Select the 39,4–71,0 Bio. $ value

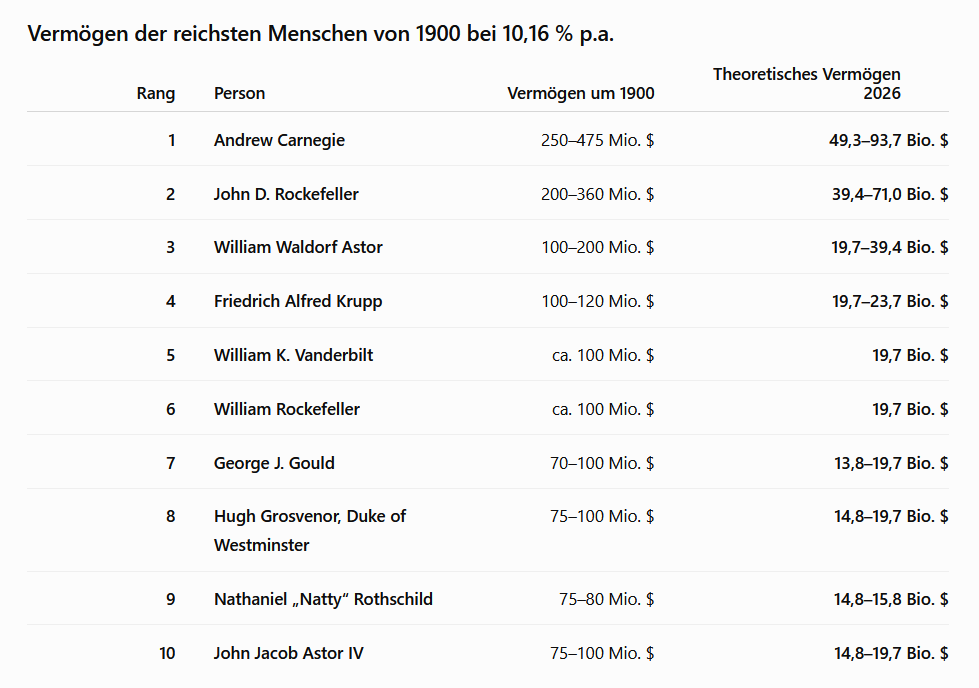pos(890,194)
